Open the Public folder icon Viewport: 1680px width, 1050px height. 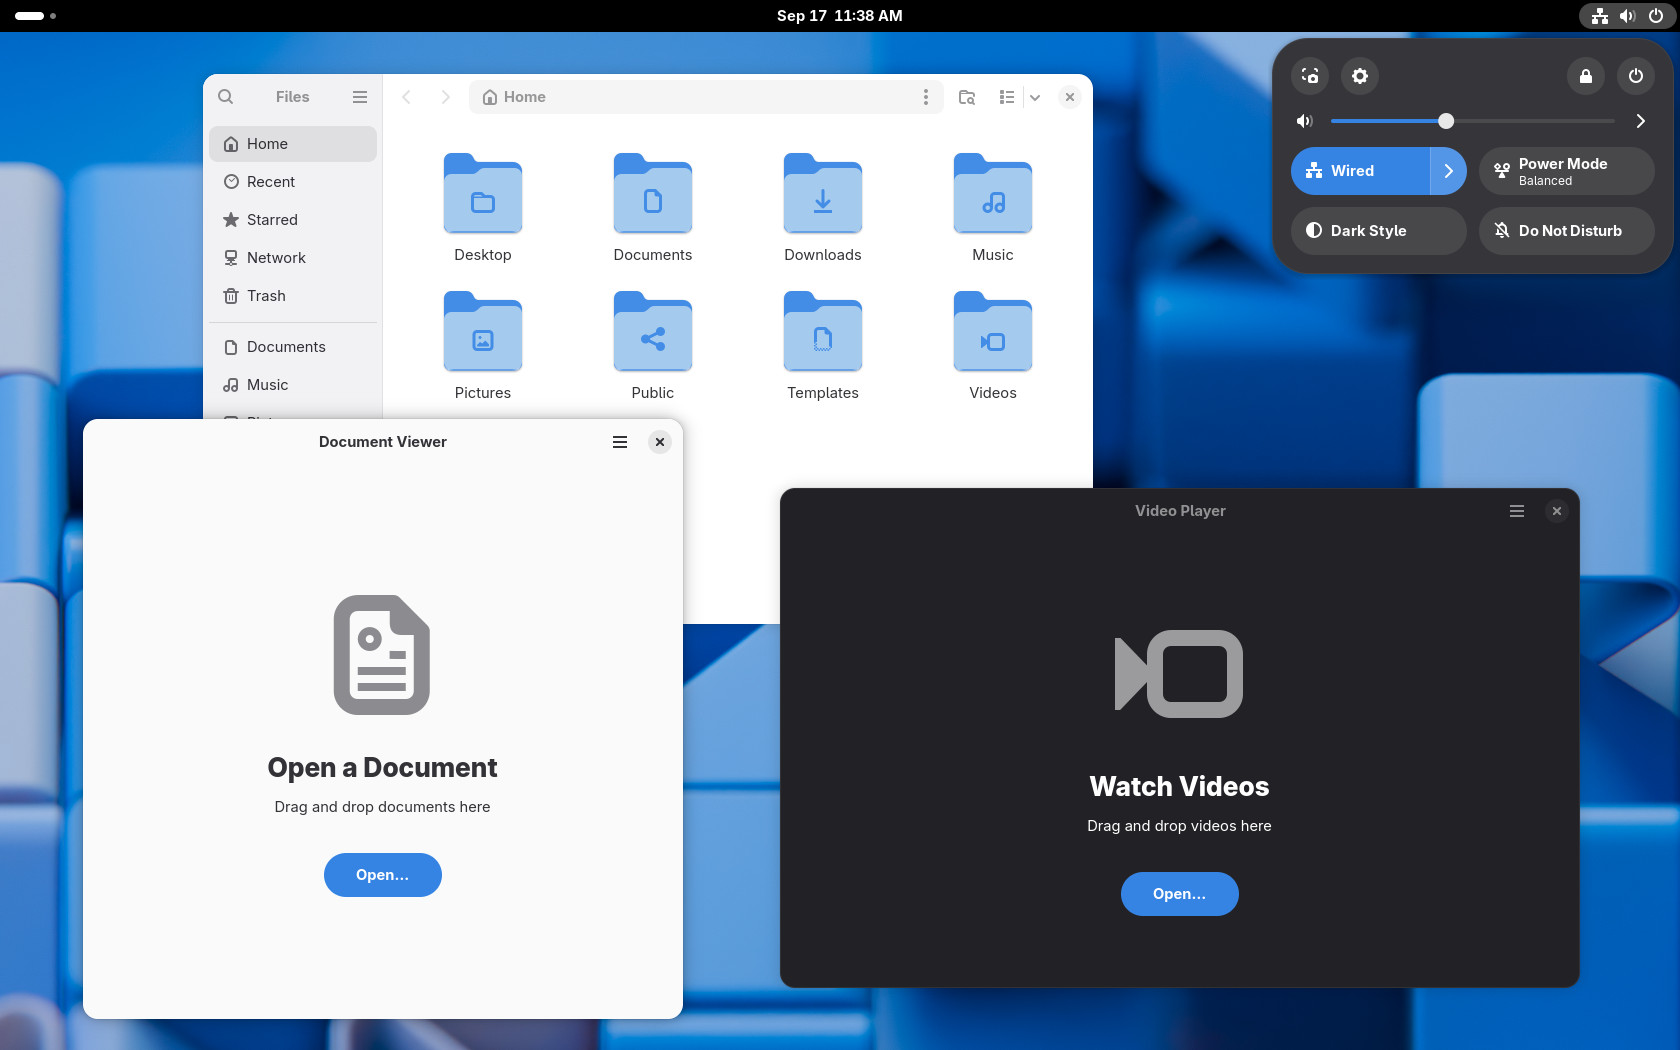[x=653, y=332]
